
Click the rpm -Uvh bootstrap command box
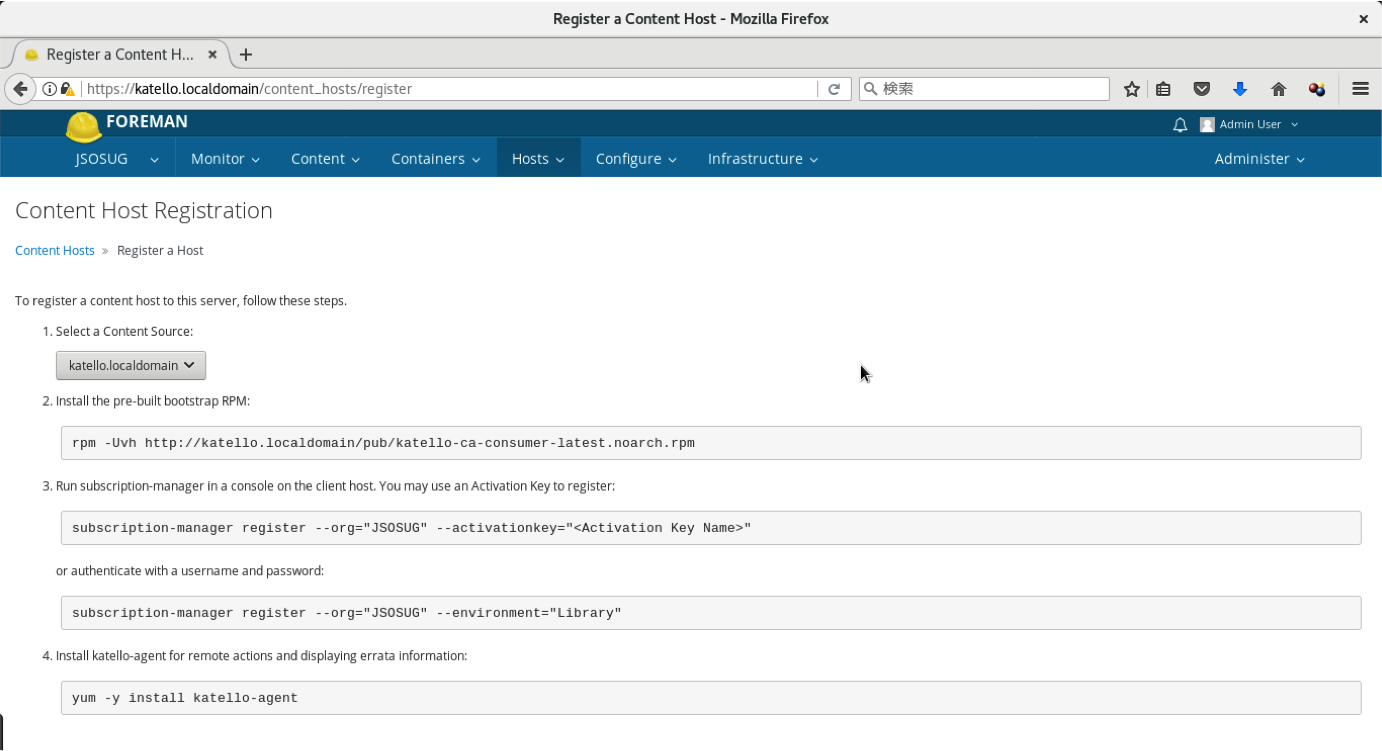tap(711, 443)
